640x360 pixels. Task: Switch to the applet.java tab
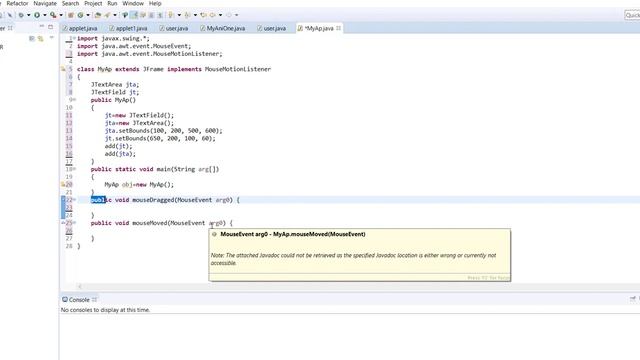pos(80,28)
